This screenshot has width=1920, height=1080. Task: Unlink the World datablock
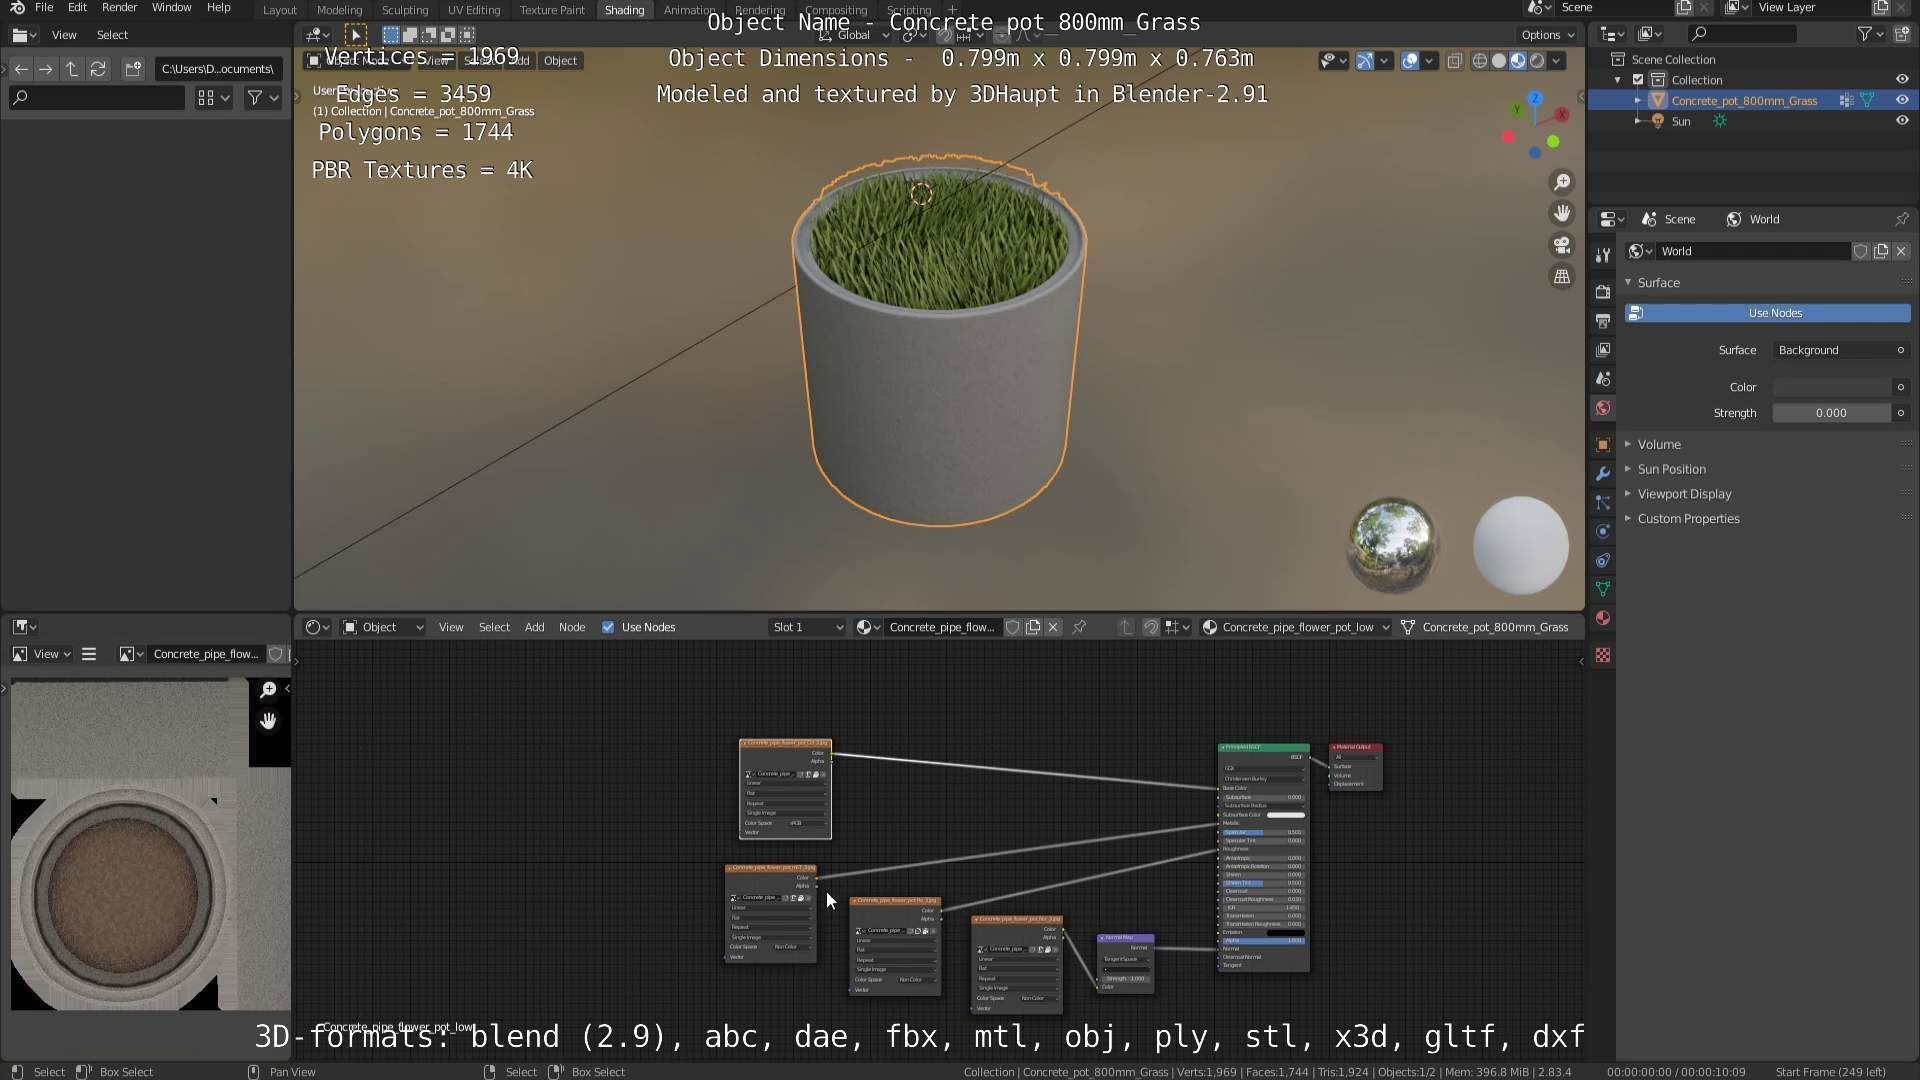pos(1901,251)
